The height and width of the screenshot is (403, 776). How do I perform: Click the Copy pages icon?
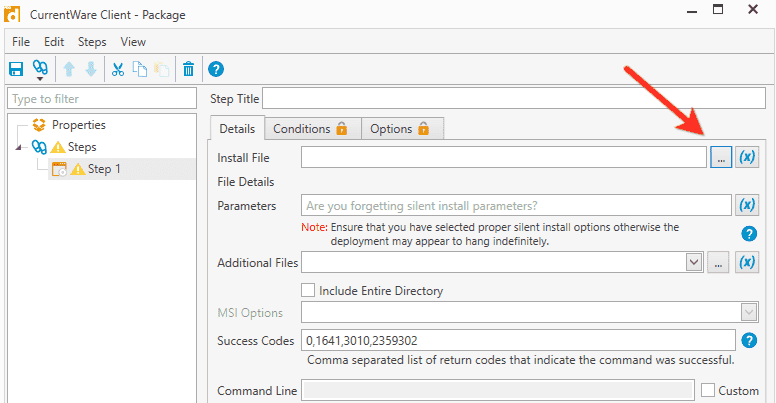pyautogui.click(x=140, y=69)
